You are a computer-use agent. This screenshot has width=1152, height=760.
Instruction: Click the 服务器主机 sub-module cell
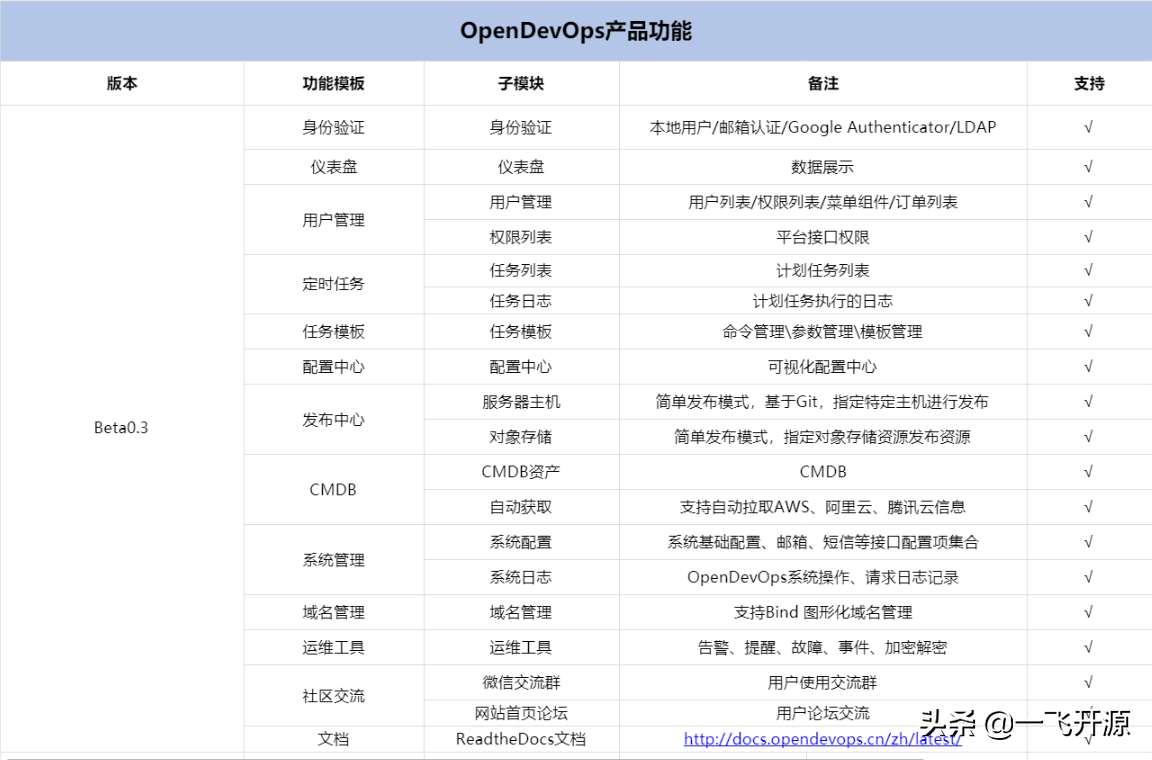[521, 402]
